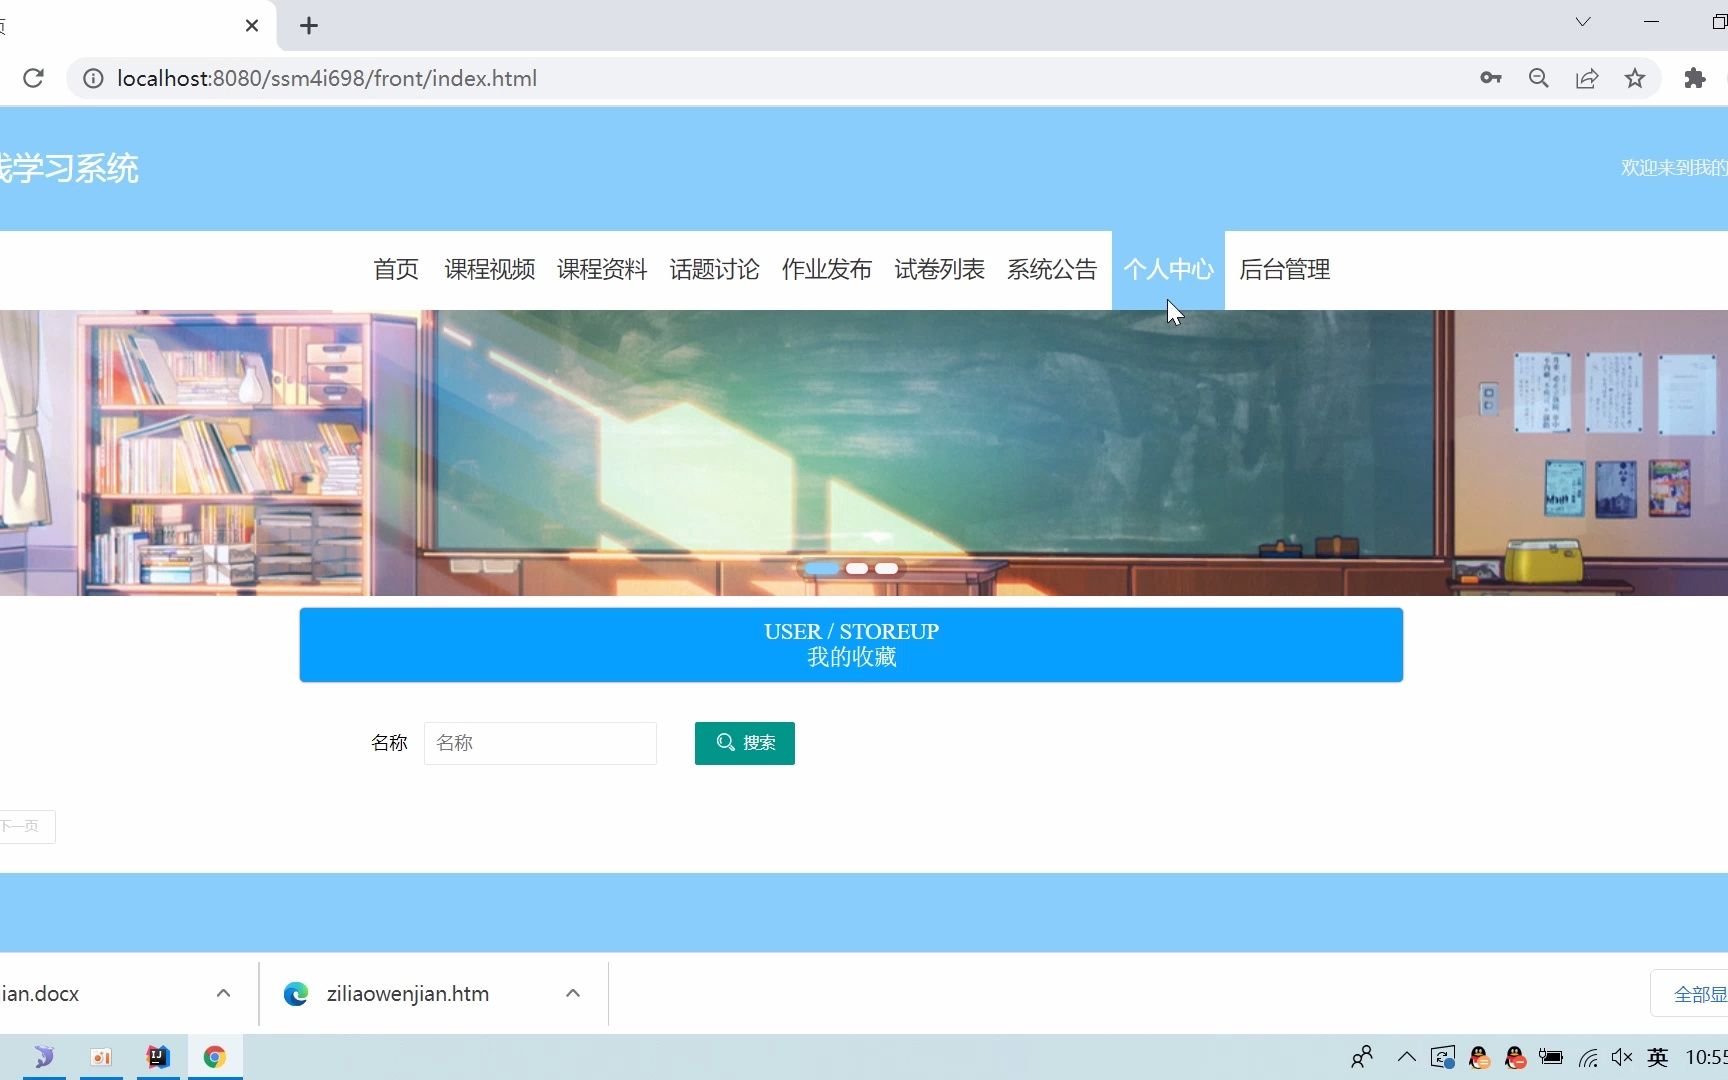Open 作业发布 nav item
1728x1080 pixels.
827,269
